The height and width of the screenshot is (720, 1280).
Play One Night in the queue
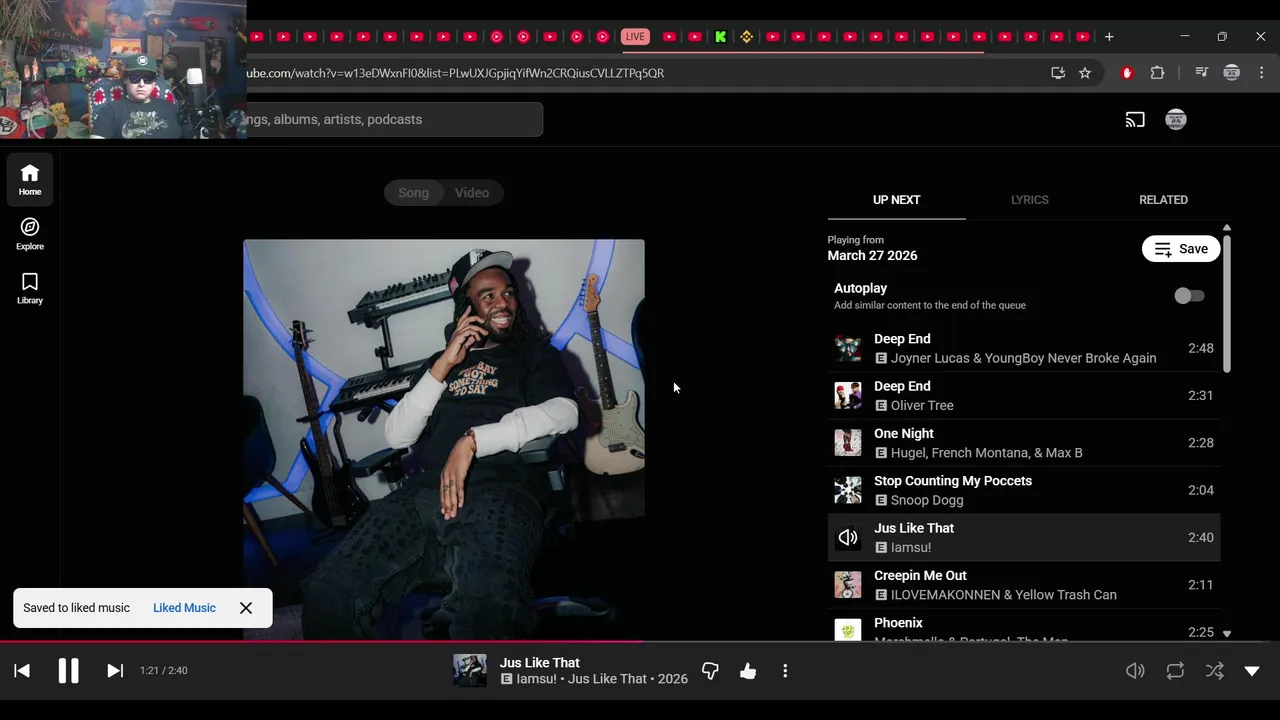click(1024, 443)
